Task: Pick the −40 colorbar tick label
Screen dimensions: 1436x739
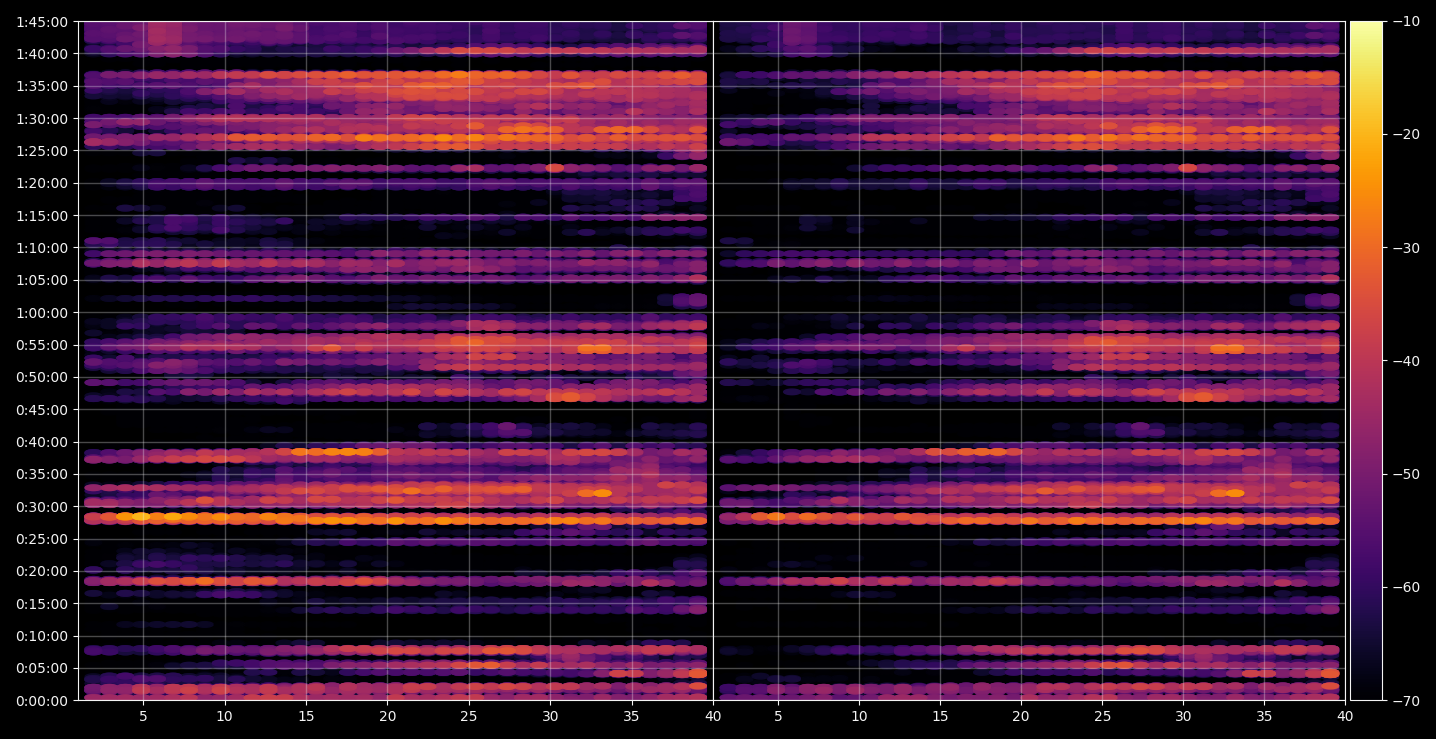Action: coord(1406,361)
